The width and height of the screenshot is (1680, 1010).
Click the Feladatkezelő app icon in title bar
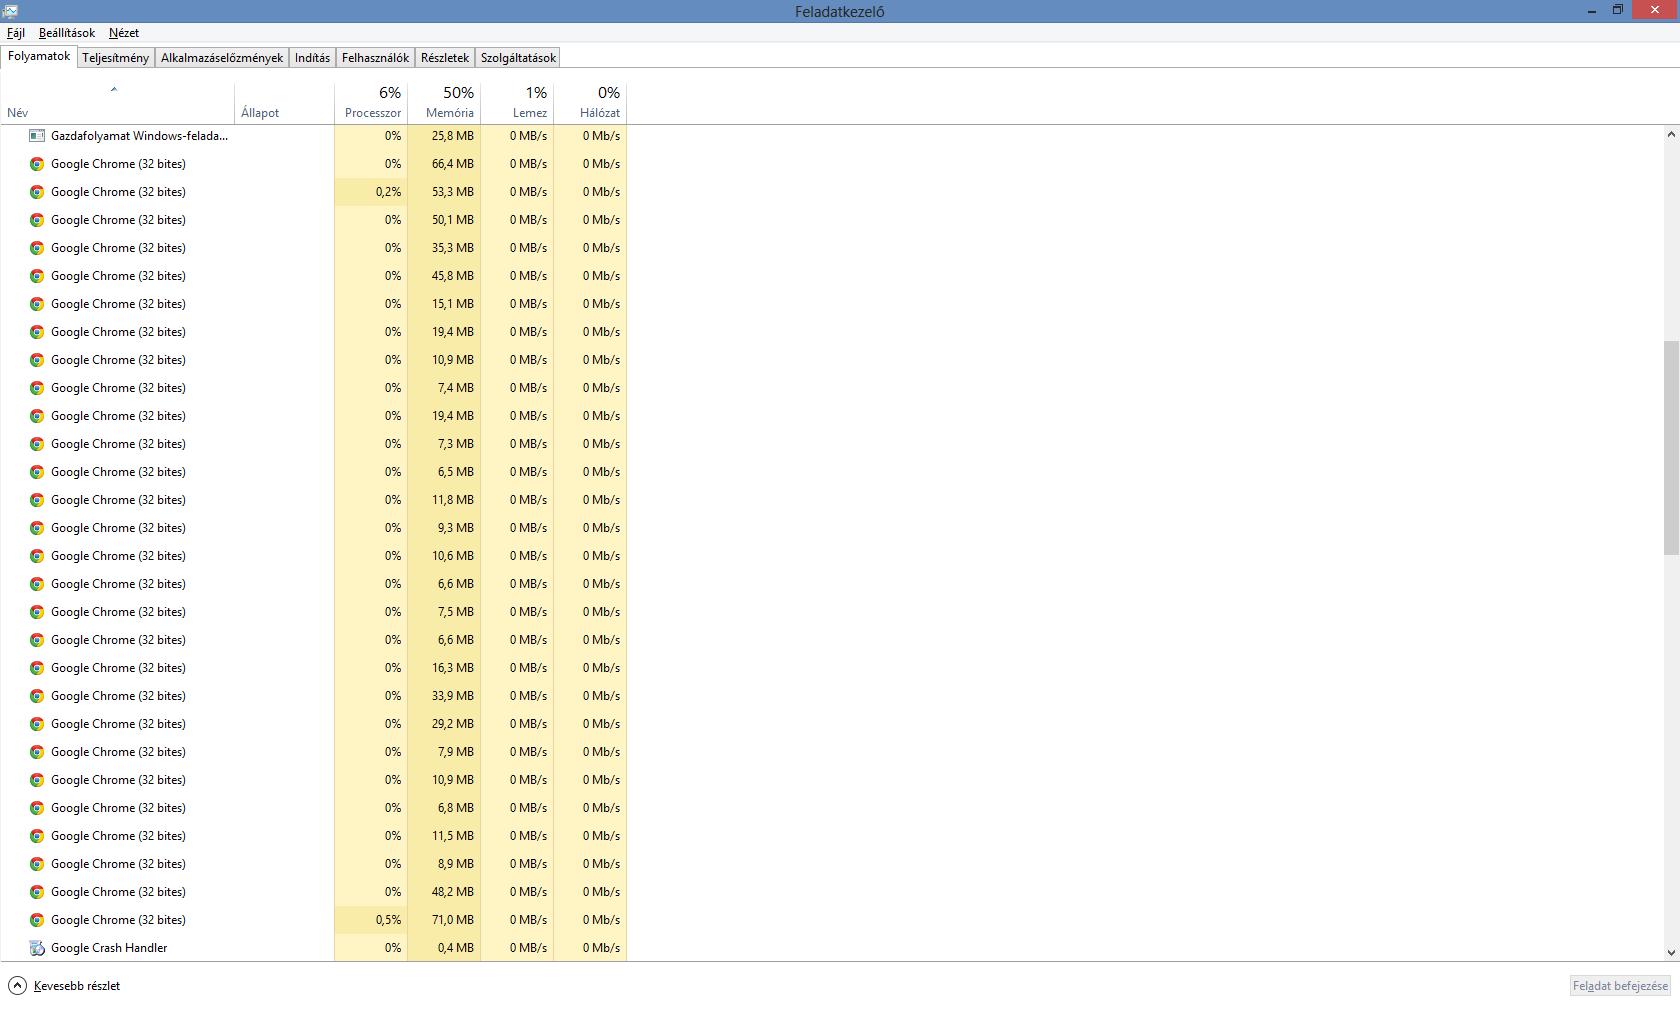pos(11,11)
